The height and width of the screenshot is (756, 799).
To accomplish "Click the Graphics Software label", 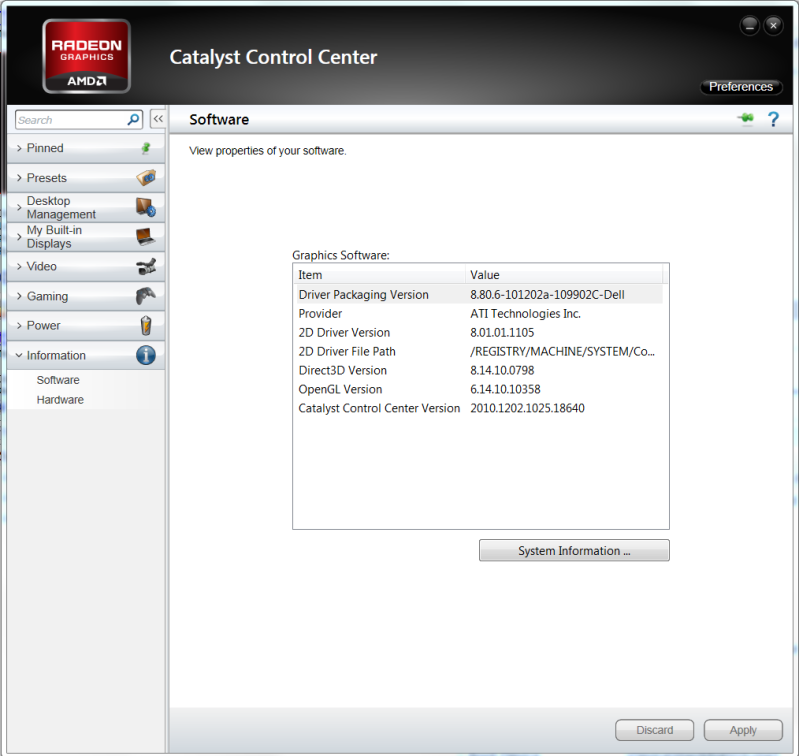I will (340, 255).
